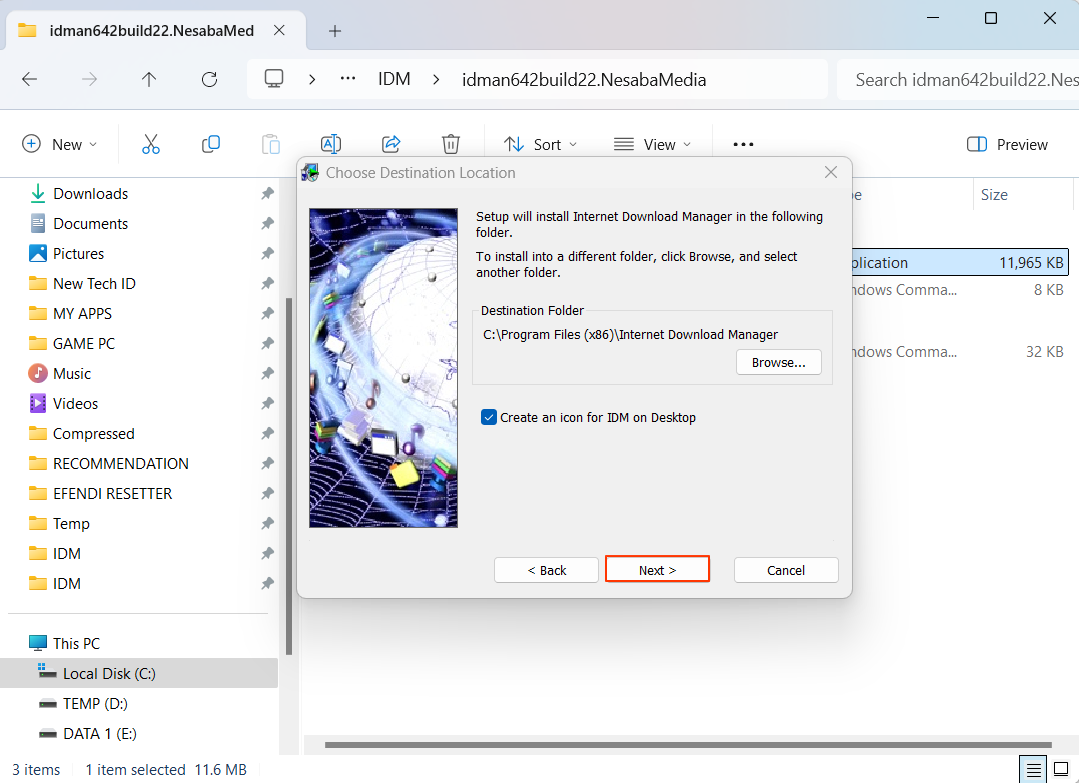Switch to Details view in status bar
The image size is (1079, 783).
coord(1033,769)
